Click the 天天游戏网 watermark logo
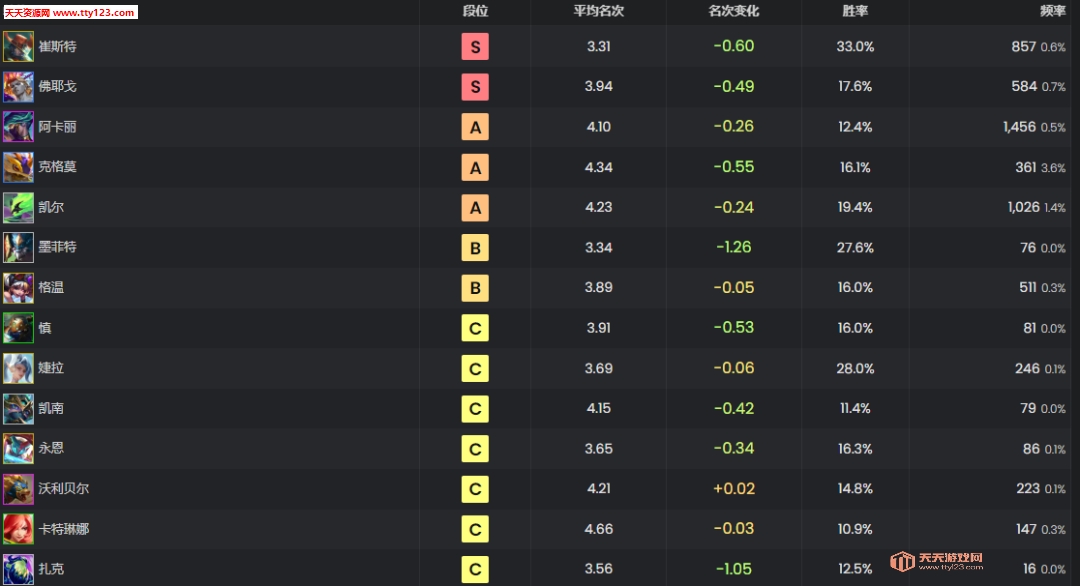This screenshot has height=586, width=1080. click(x=938, y=562)
